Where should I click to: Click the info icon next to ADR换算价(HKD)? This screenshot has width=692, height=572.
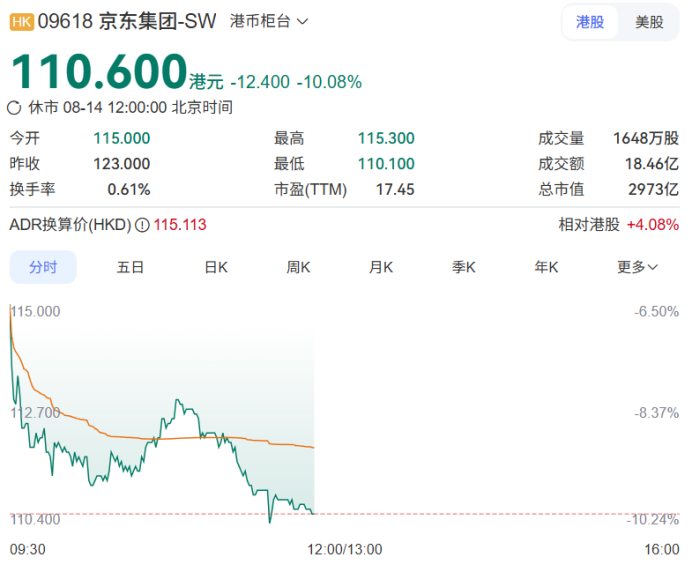[142, 225]
